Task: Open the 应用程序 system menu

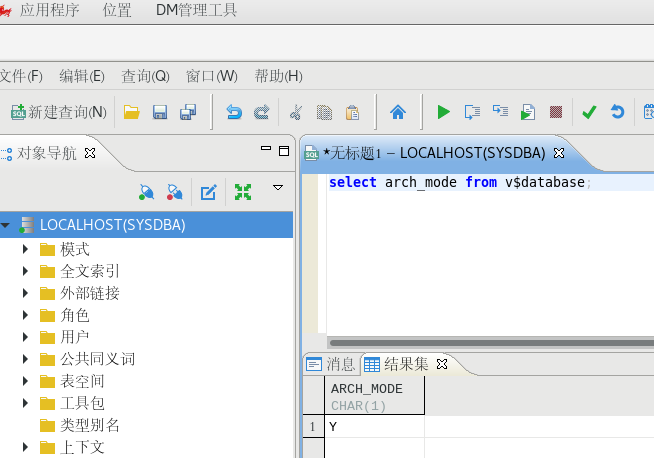Action: [49, 10]
